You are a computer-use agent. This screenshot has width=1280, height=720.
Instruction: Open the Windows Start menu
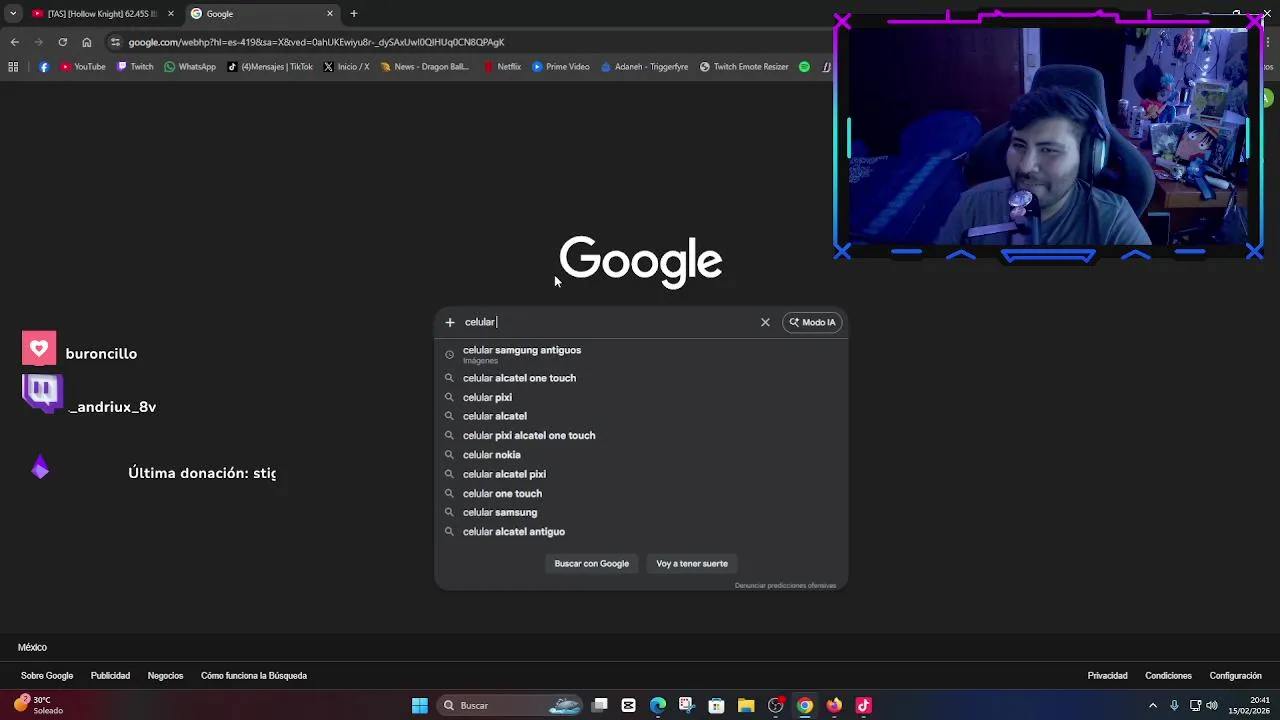pyautogui.click(x=420, y=706)
